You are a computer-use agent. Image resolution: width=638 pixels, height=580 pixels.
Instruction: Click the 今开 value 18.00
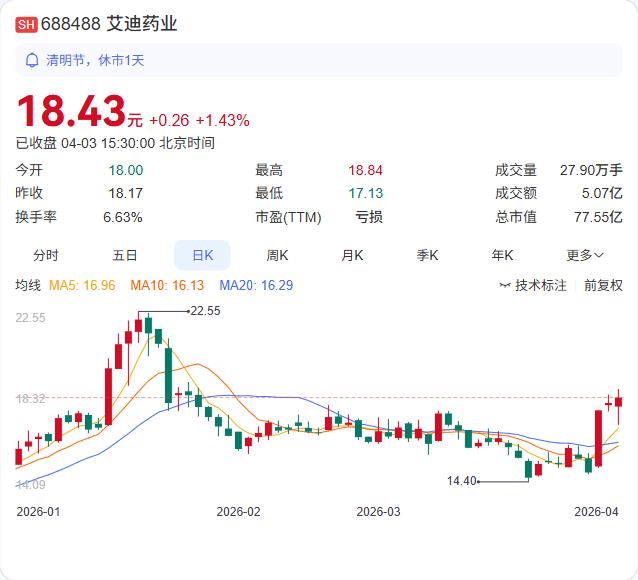[x=126, y=170]
